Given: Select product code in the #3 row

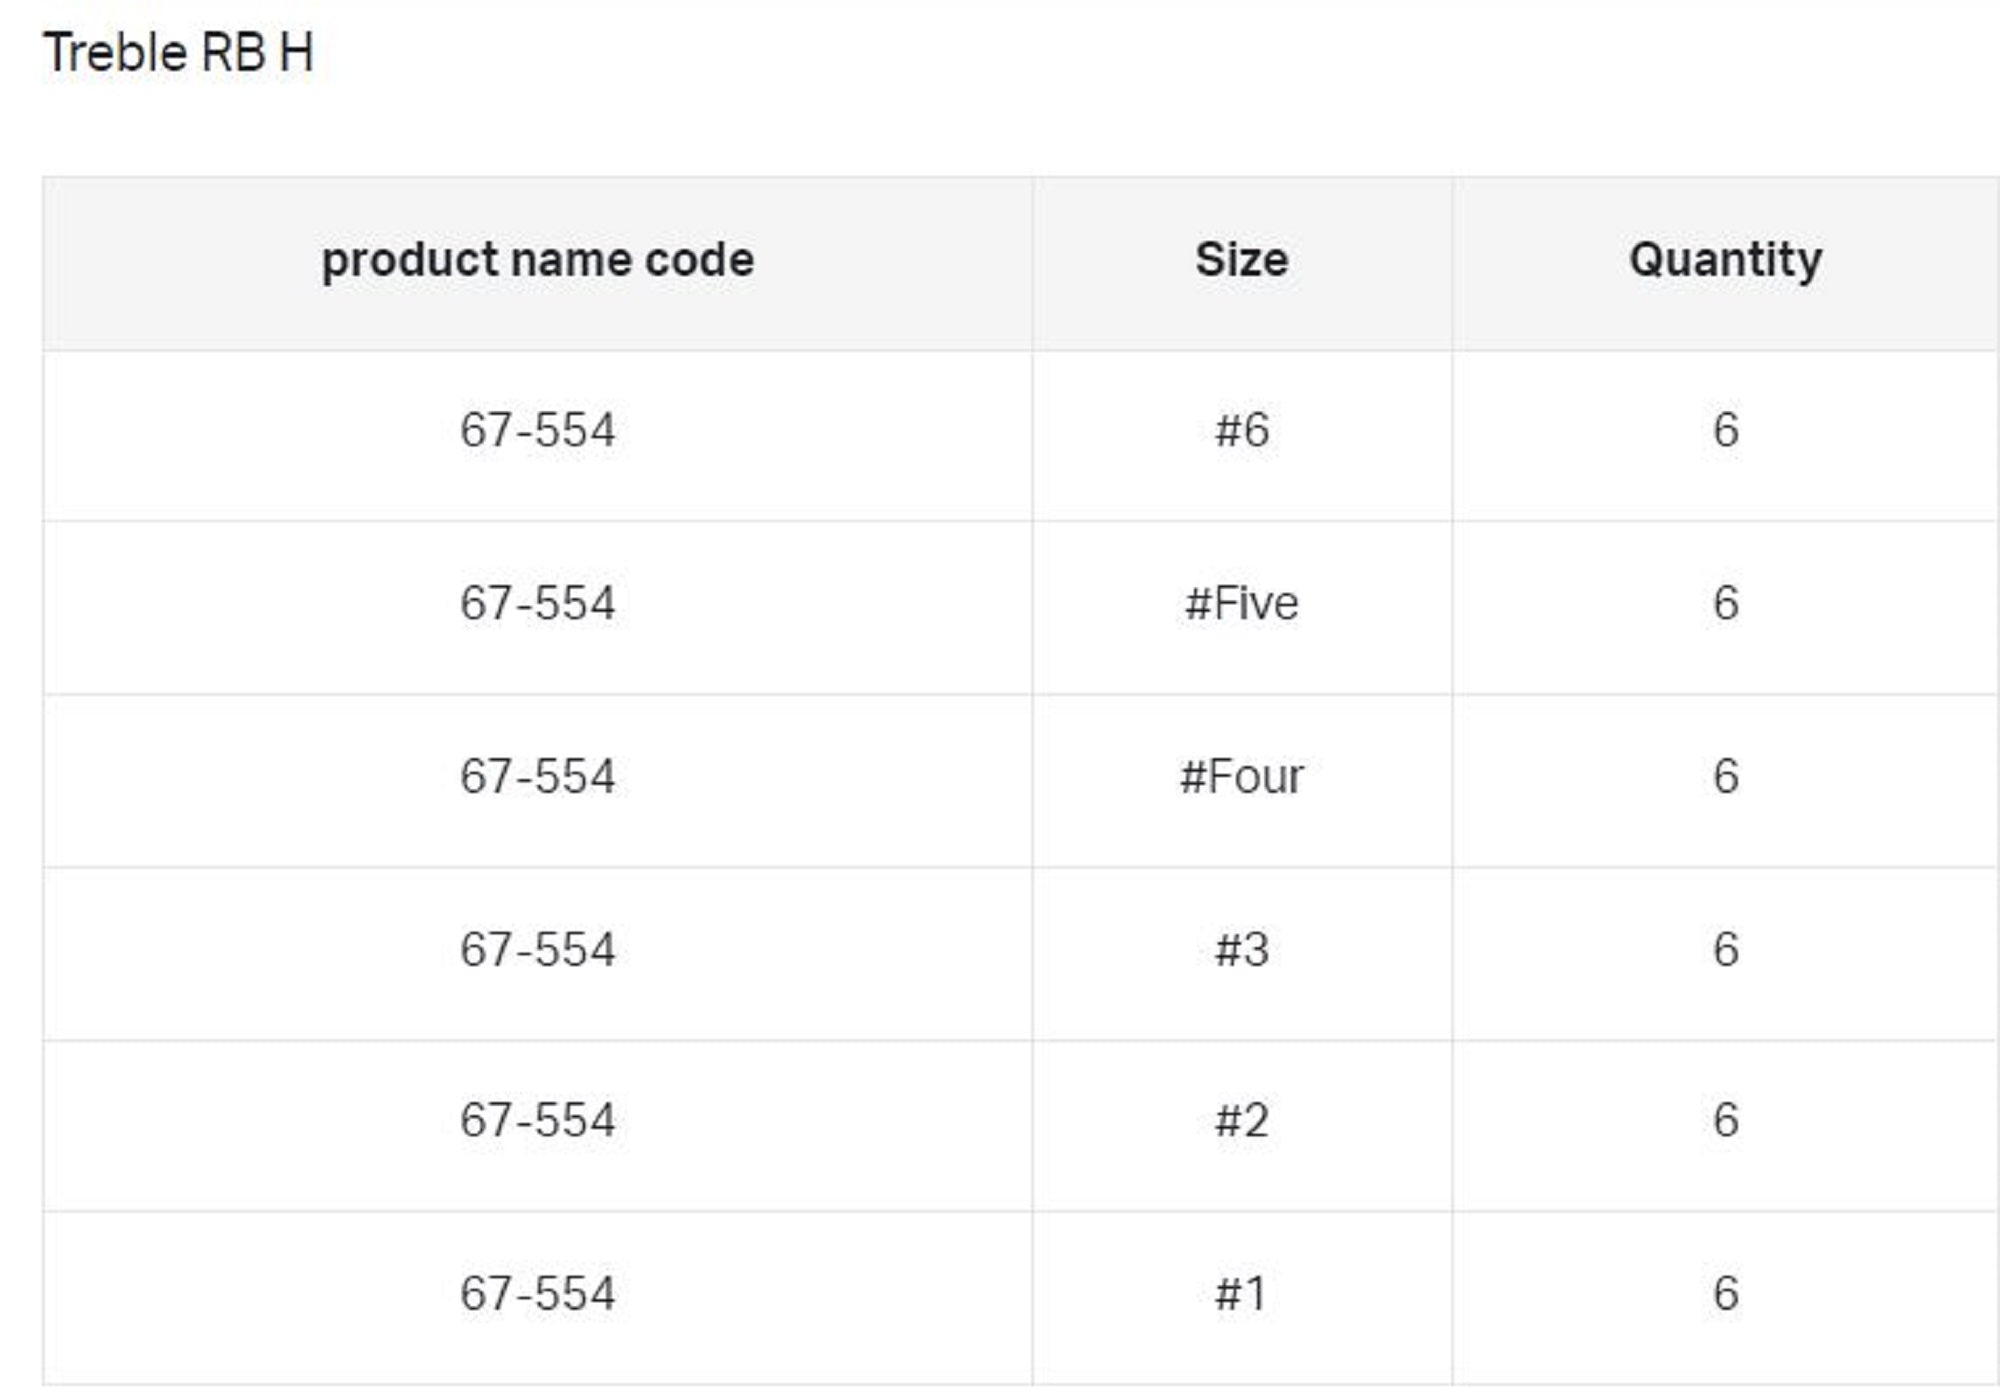Looking at the screenshot, I should click(537, 950).
